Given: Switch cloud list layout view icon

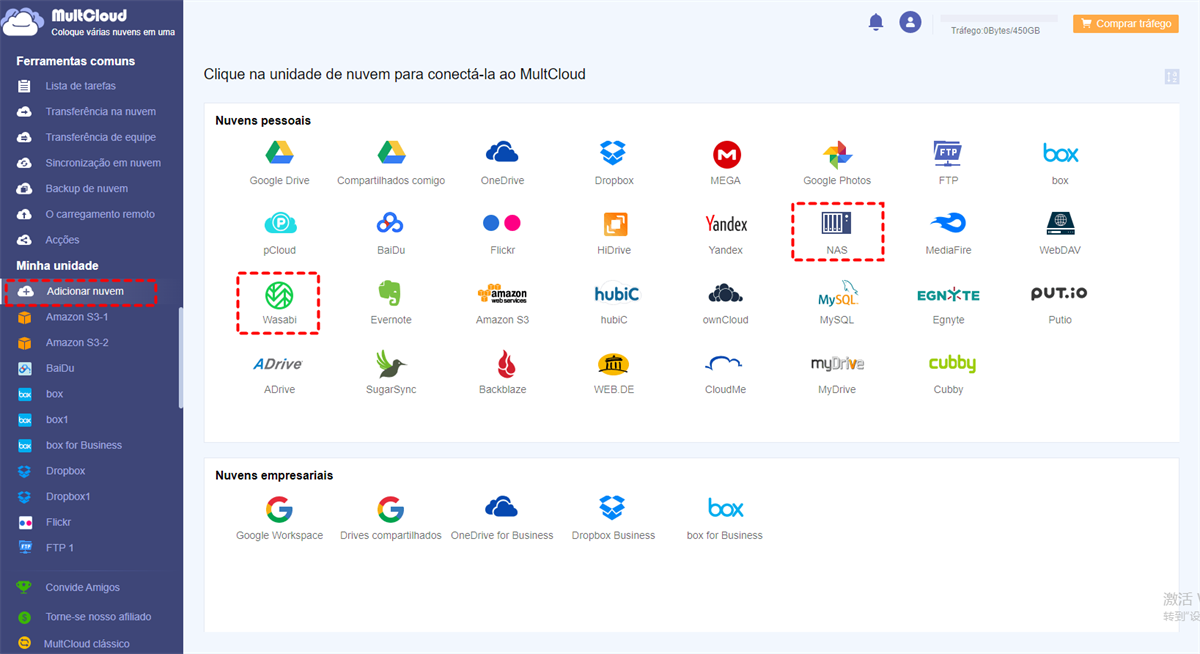Looking at the screenshot, I should pyautogui.click(x=1172, y=77).
